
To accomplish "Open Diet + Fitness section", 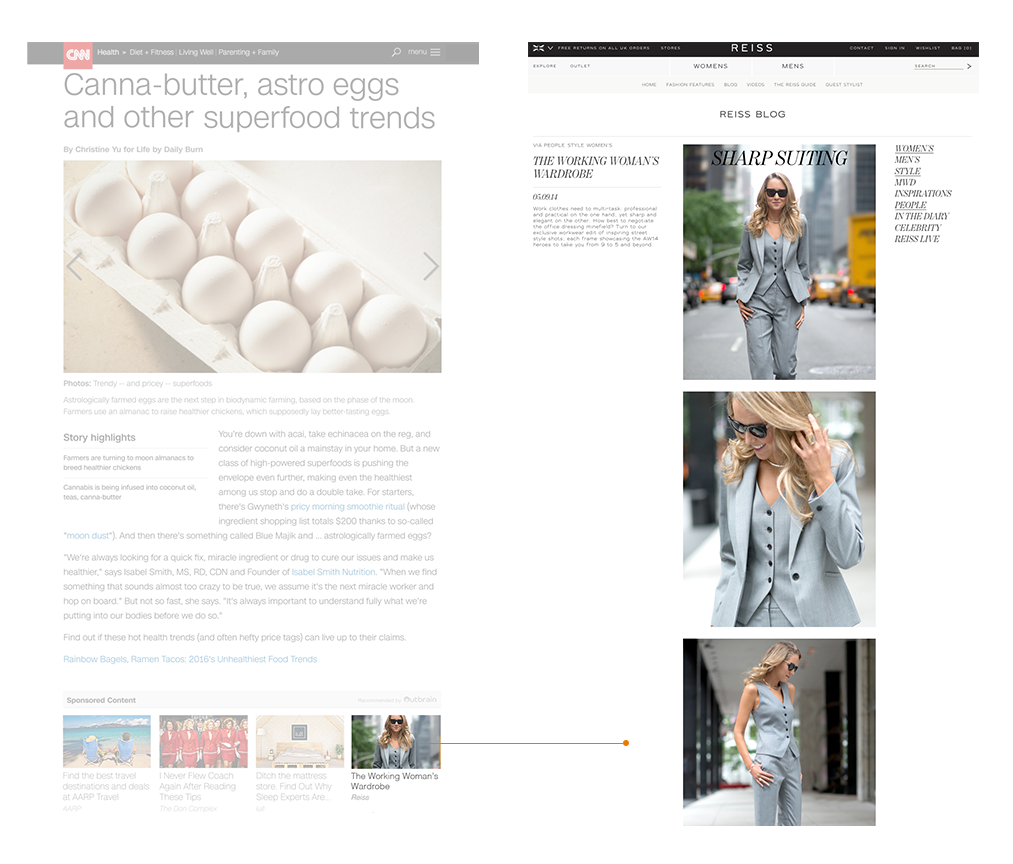I will [x=148, y=52].
